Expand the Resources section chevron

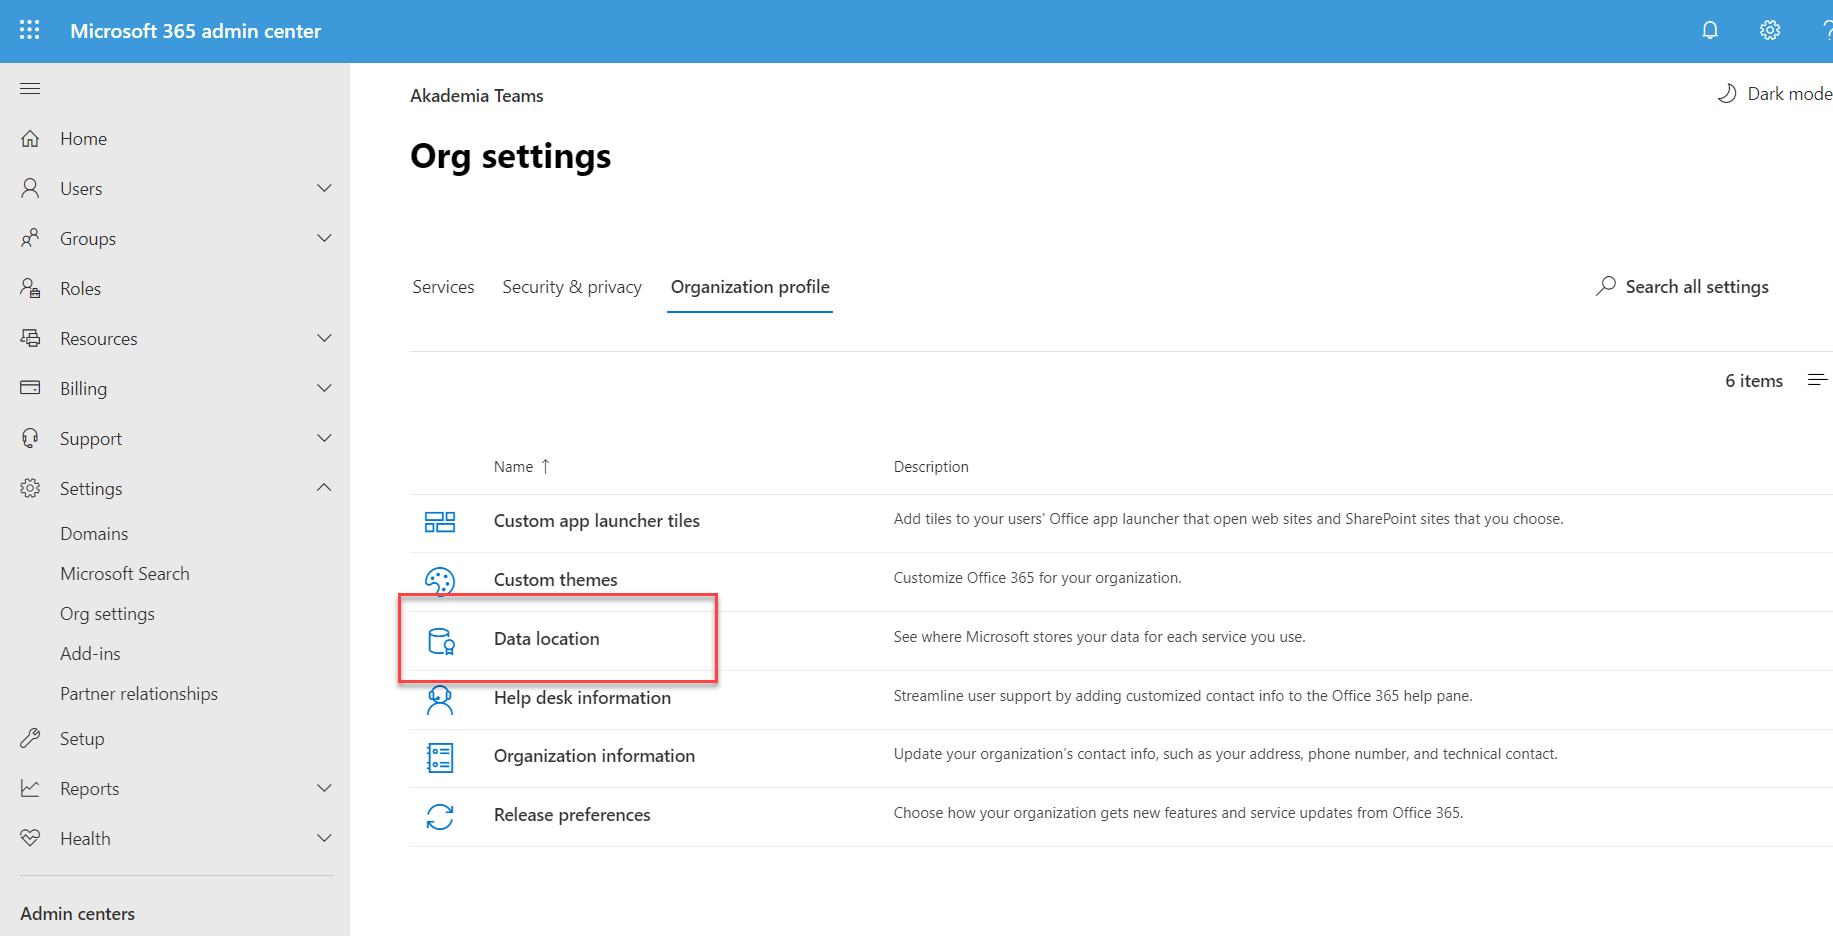(324, 338)
